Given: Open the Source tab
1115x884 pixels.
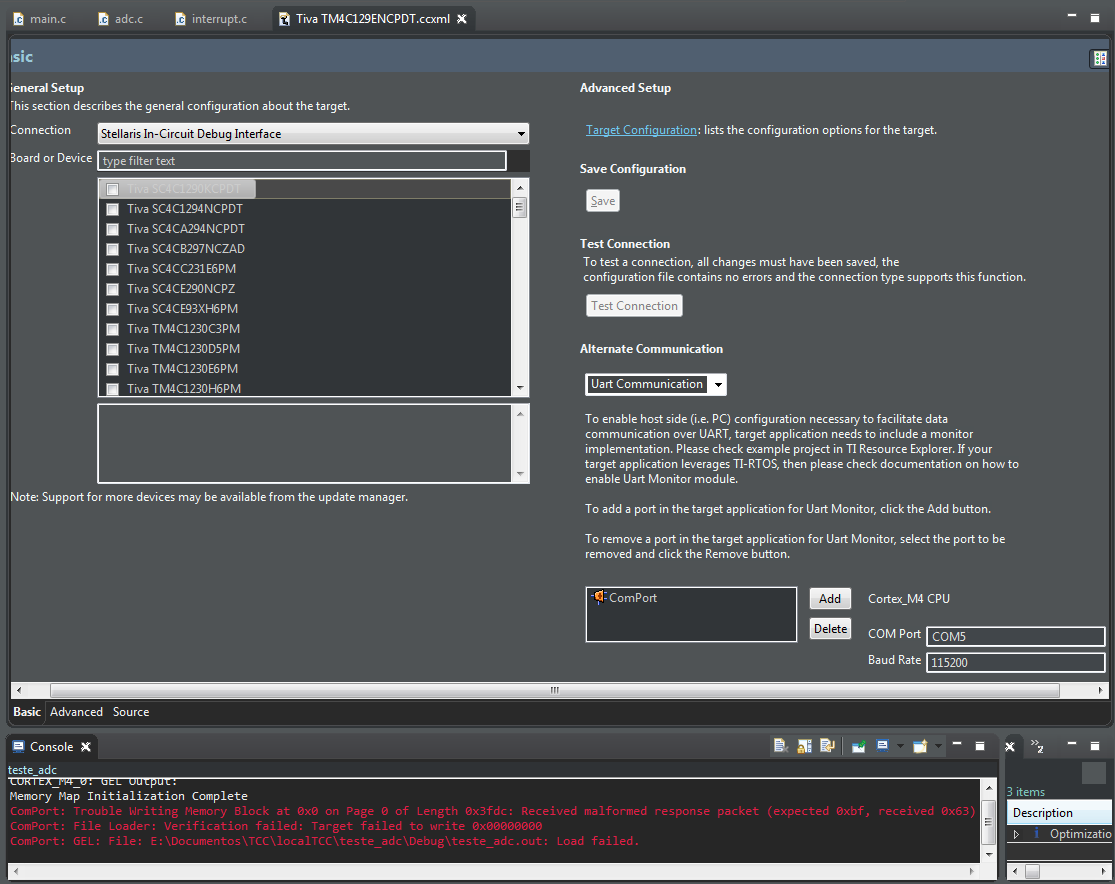Looking at the screenshot, I should (131, 712).
